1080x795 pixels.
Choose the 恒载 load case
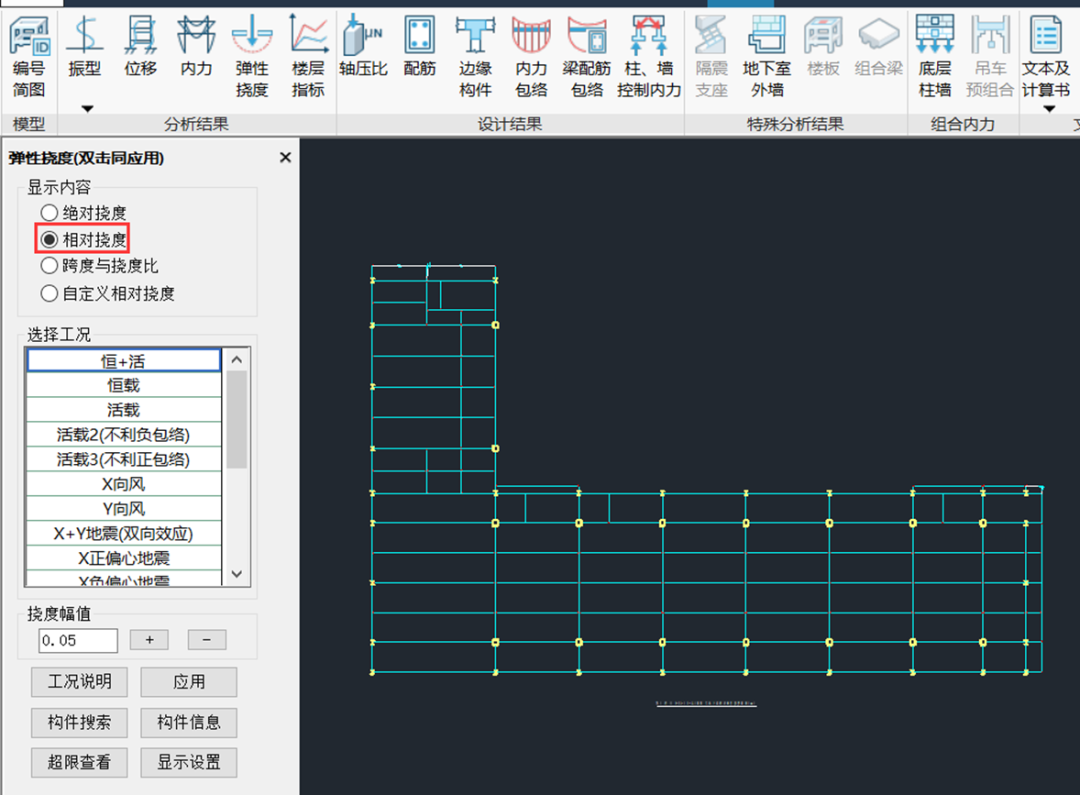(x=123, y=386)
